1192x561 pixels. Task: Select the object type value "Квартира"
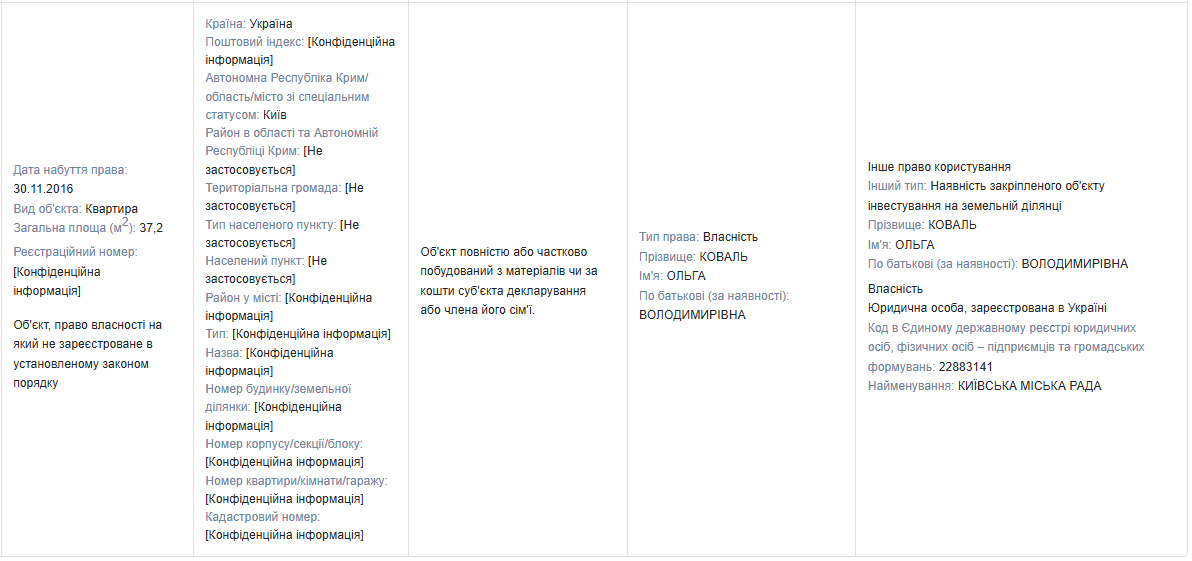(x=111, y=208)
